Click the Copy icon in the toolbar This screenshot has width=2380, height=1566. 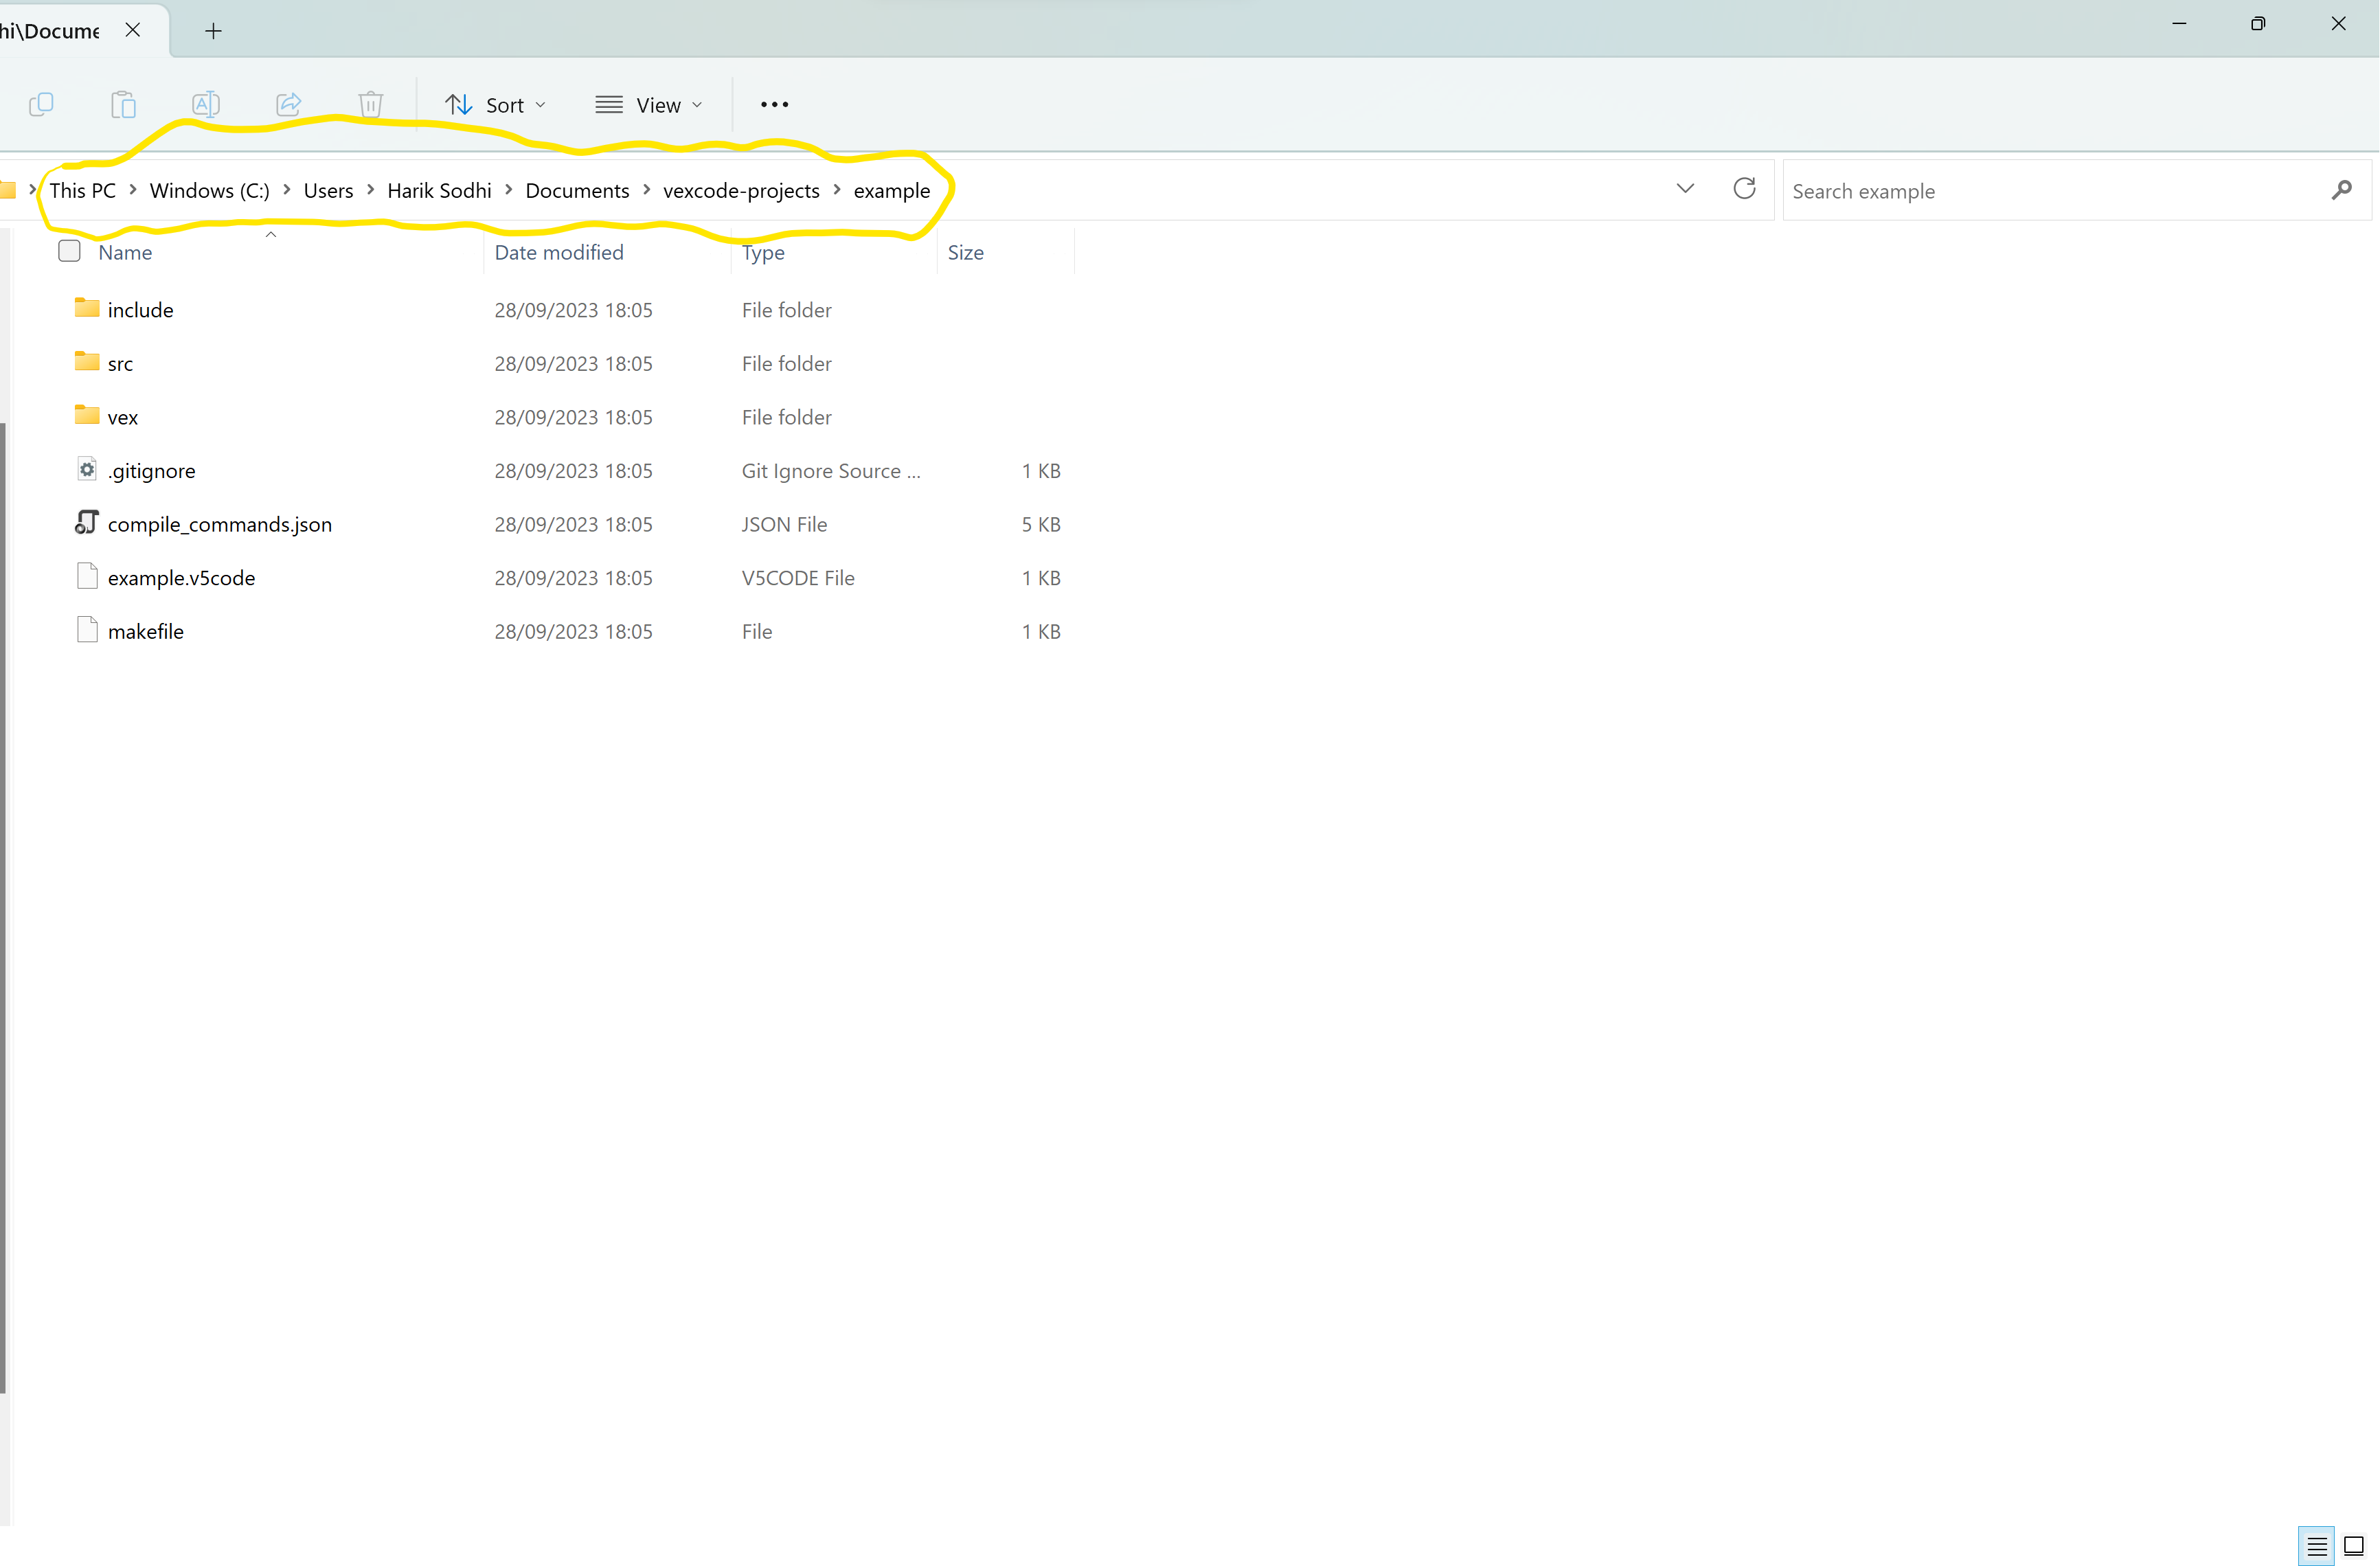coord(41,104)
